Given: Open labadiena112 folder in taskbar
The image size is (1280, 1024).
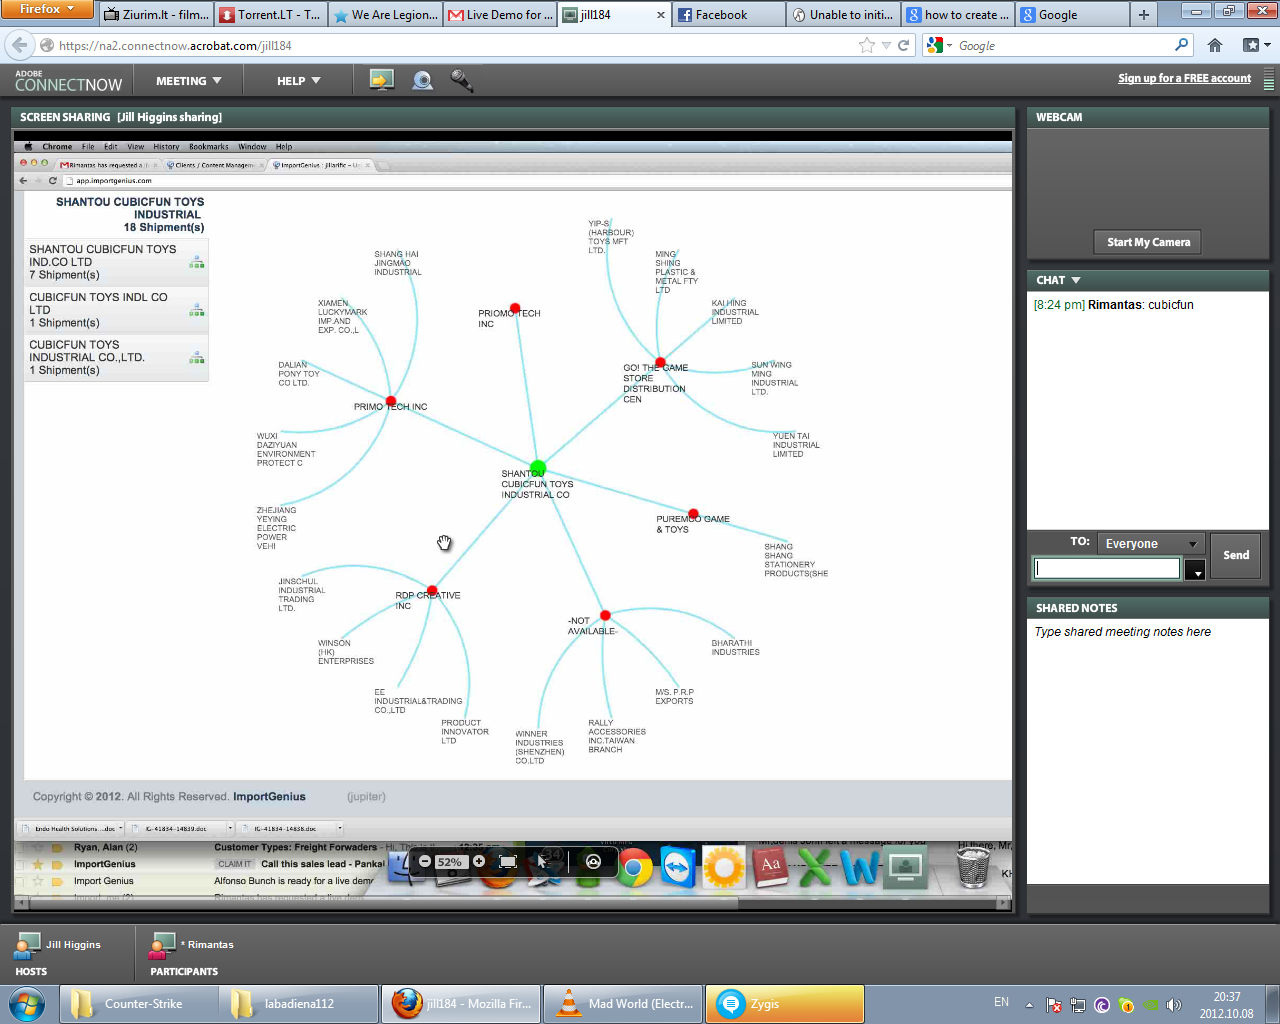Looking at the screenshot, I should coord(299,1004).
